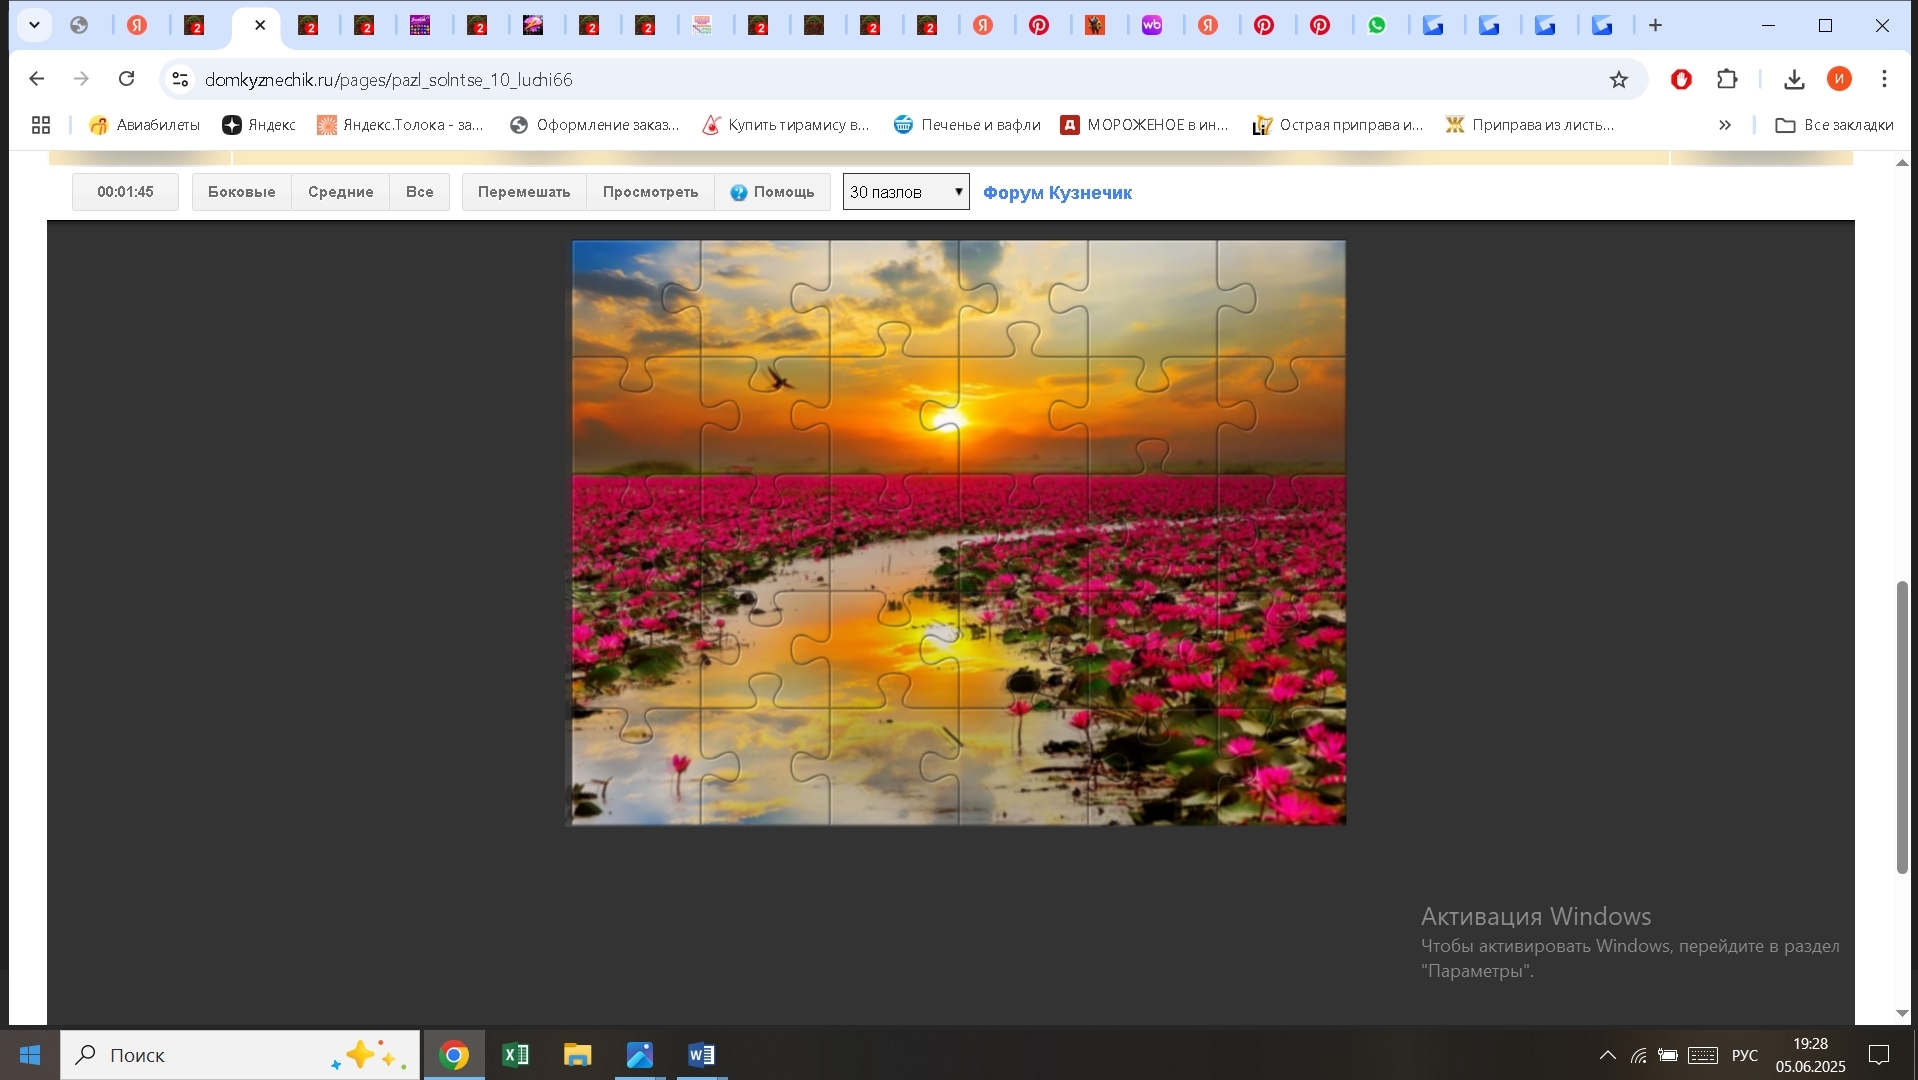Bookmark this page with the star
The height and width of the screenshot is (1080, 1918).
(x=1619, y=79)
